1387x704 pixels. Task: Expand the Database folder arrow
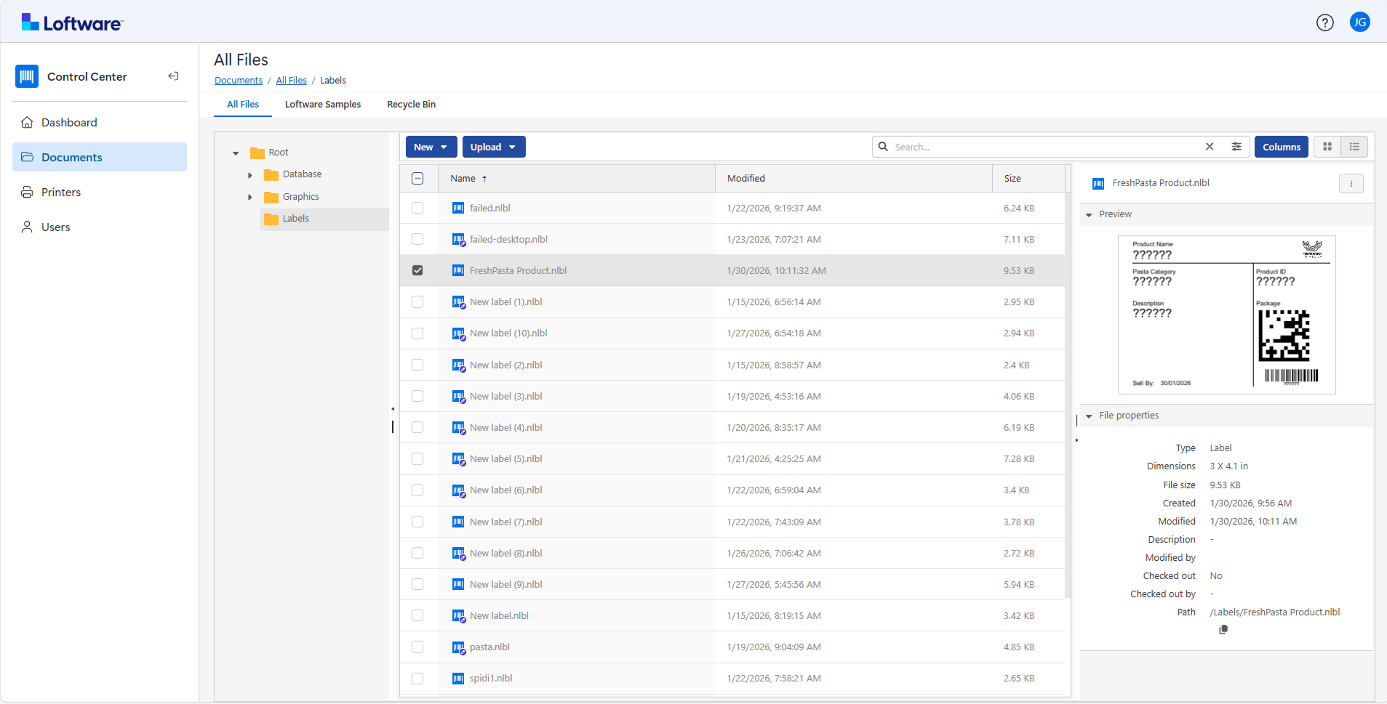[250, 175]
